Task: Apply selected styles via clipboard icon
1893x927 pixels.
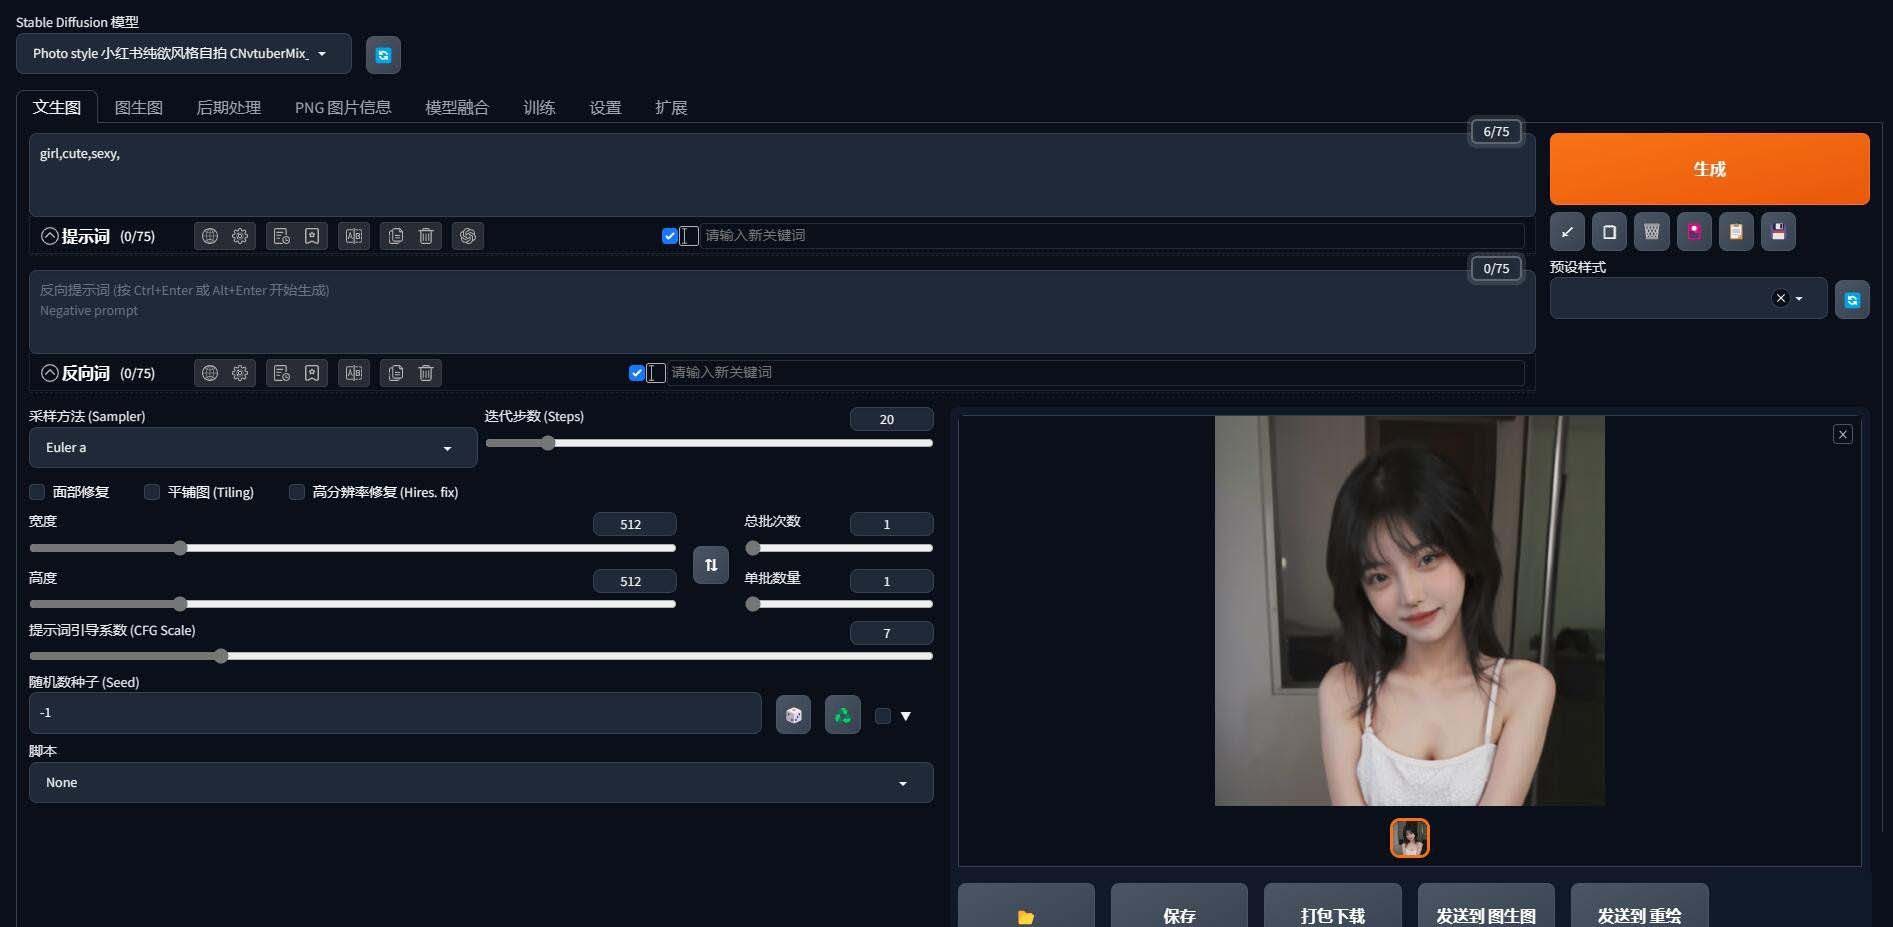Action: (x=1736, y=232)
